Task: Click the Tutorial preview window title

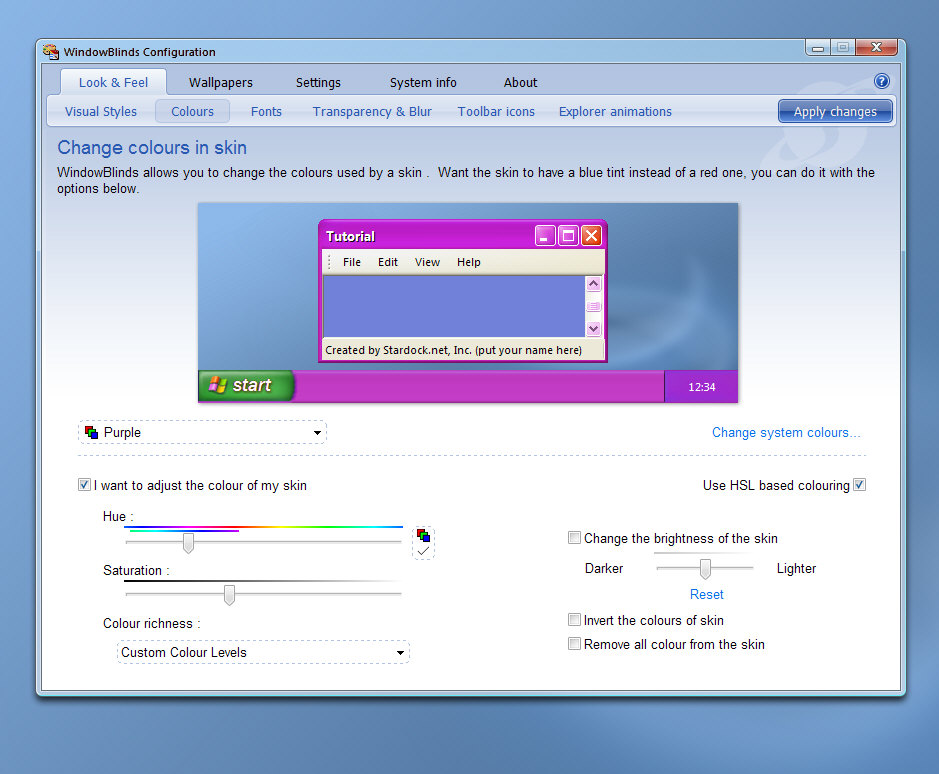Action: (x=350, y=236)
